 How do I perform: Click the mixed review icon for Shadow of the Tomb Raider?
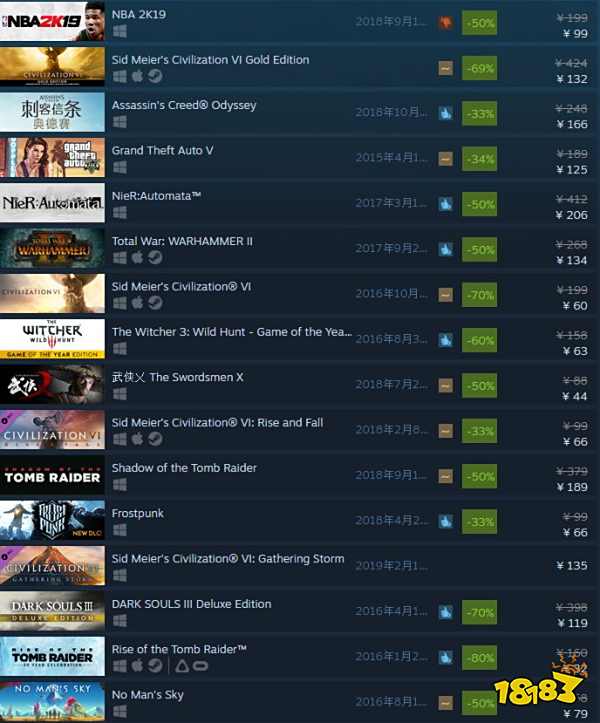tap(445, 476)
